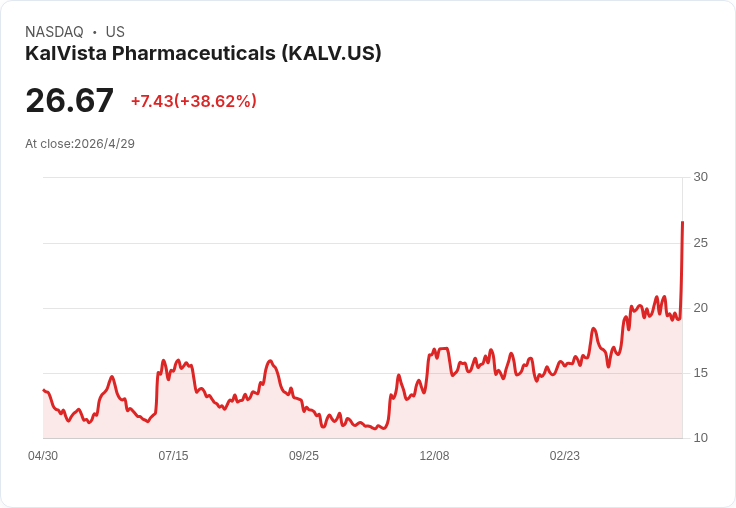Click the +7.43(+38.62%) price change
736x508 pixels.
pos(194,101)
